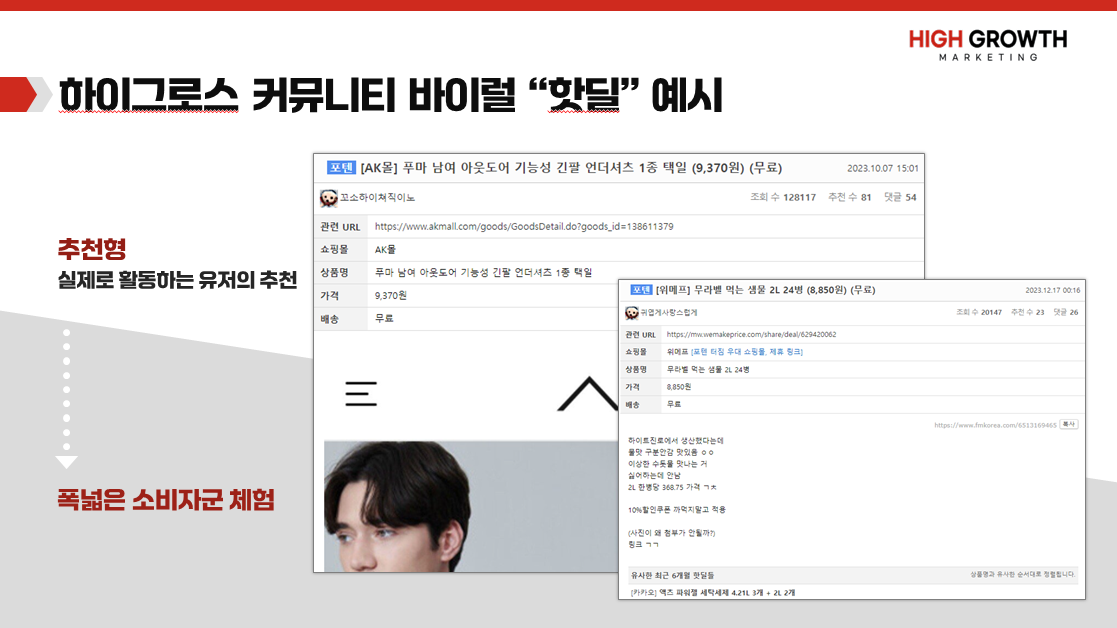Click the 10%할인쿠폰 까먹지말고 적용 line
Screen dimensions: 1117x628
tap(677, 510)
